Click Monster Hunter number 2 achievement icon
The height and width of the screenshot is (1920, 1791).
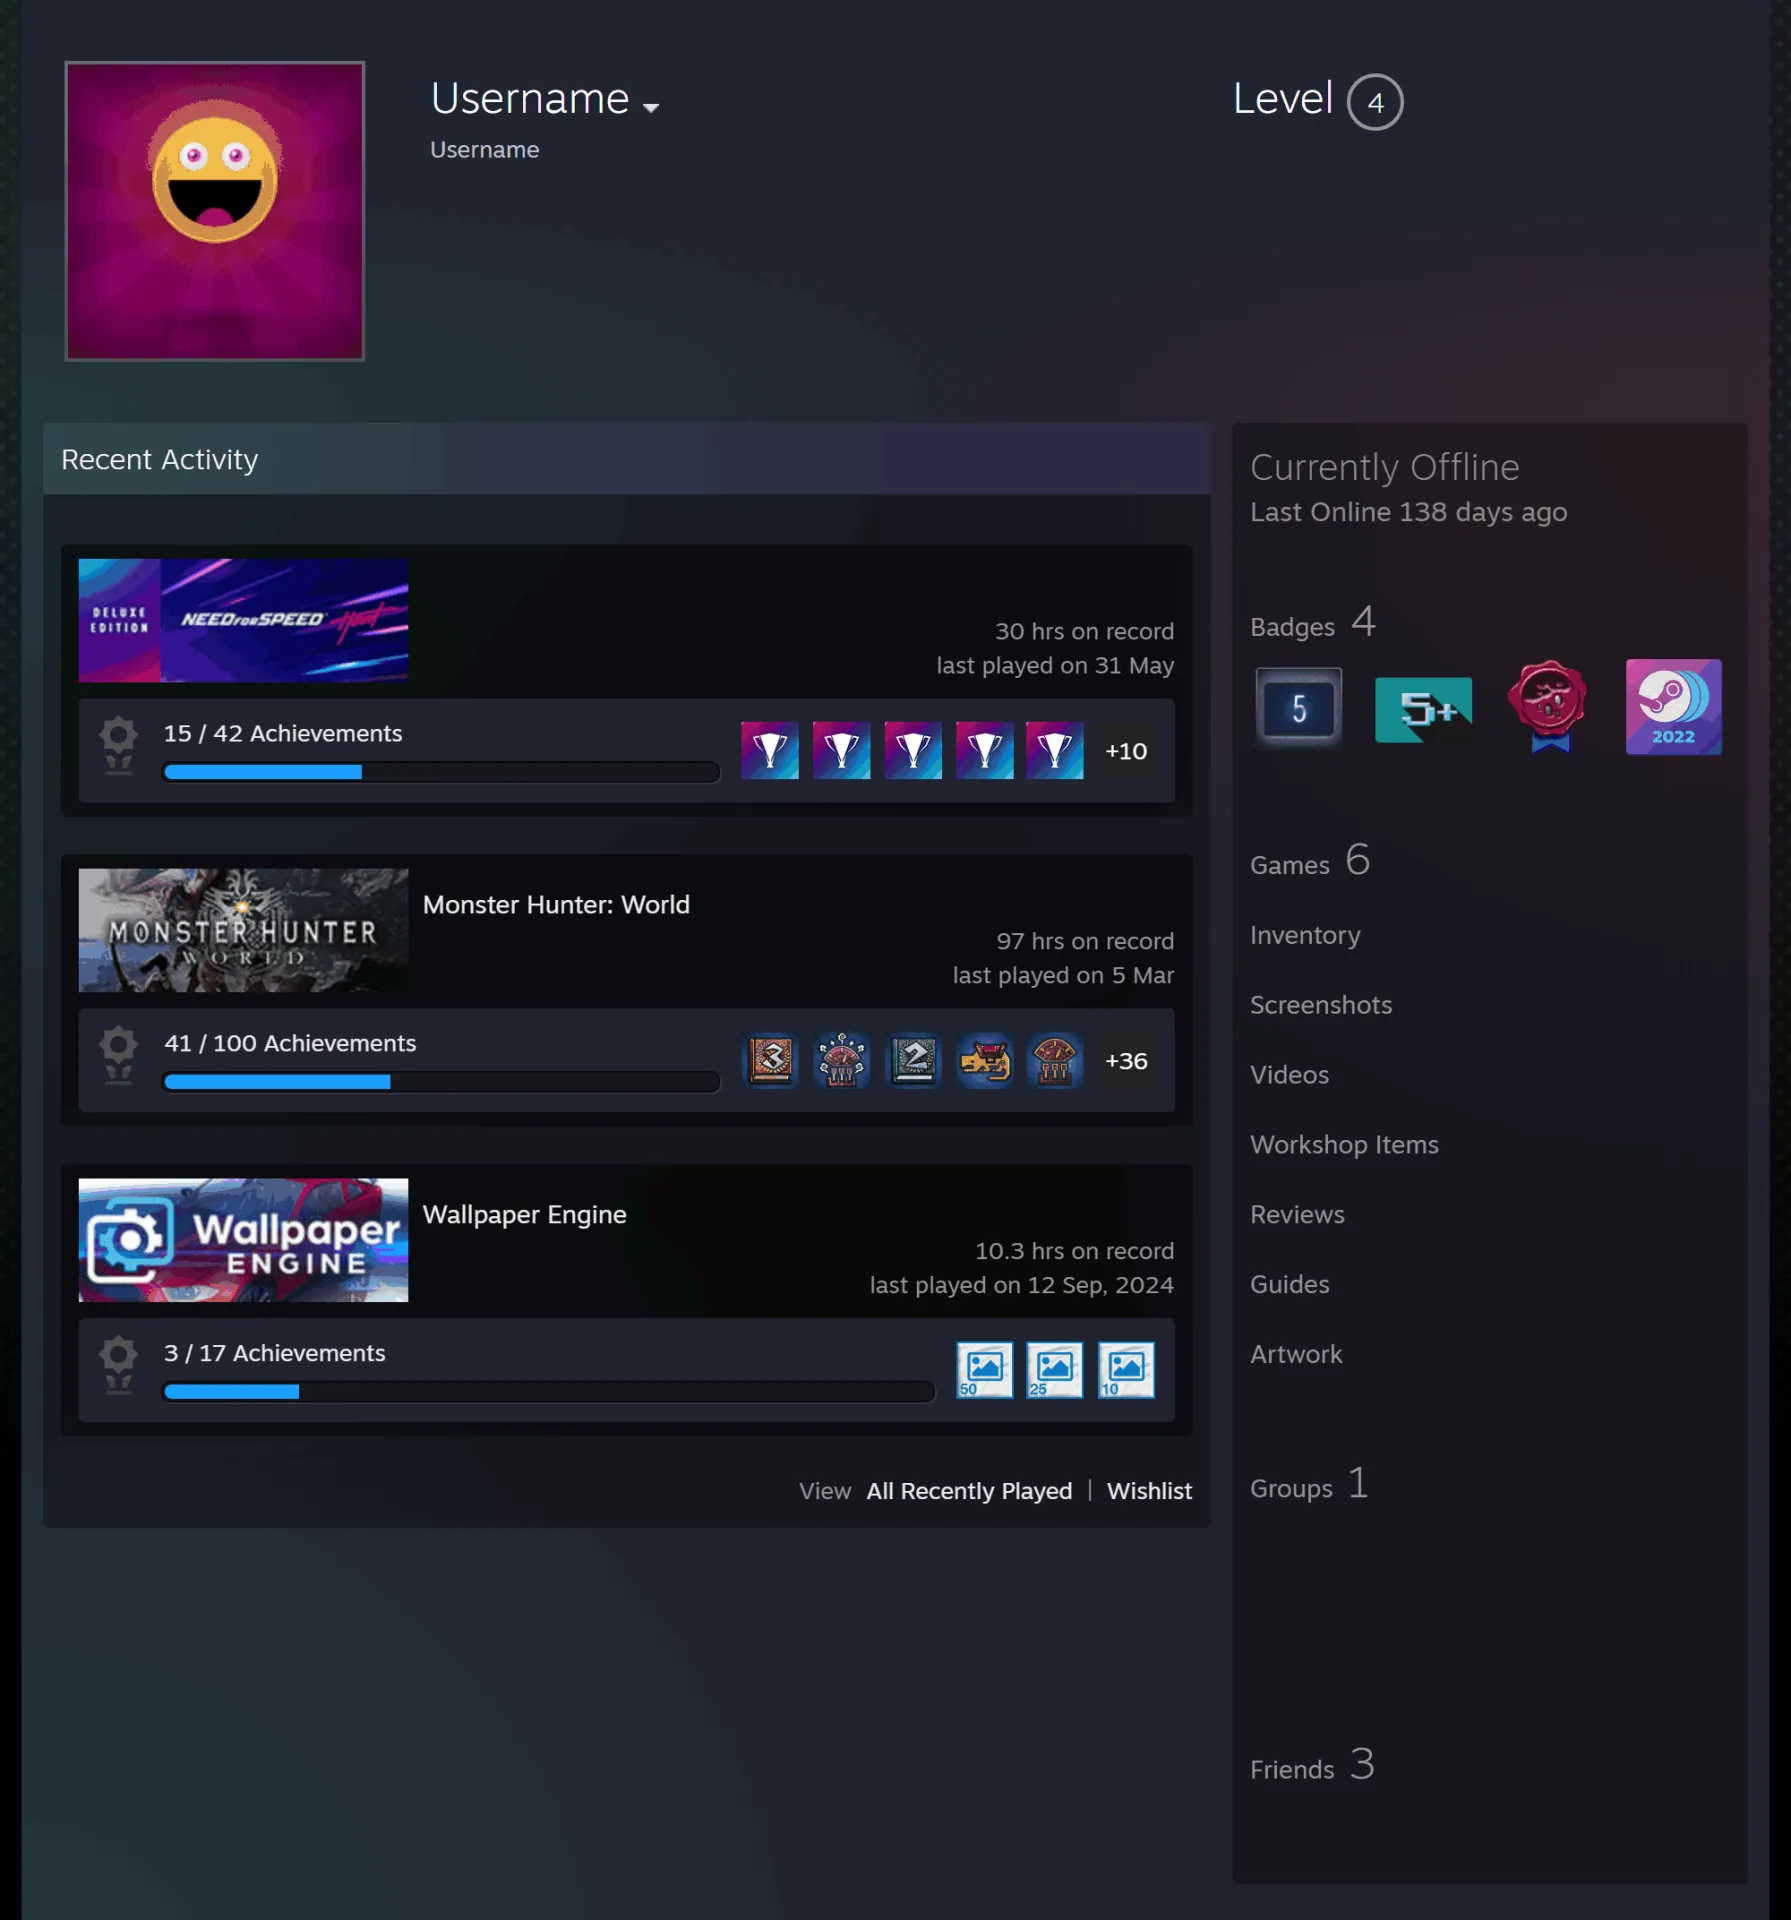click(x=913, y=1060)
